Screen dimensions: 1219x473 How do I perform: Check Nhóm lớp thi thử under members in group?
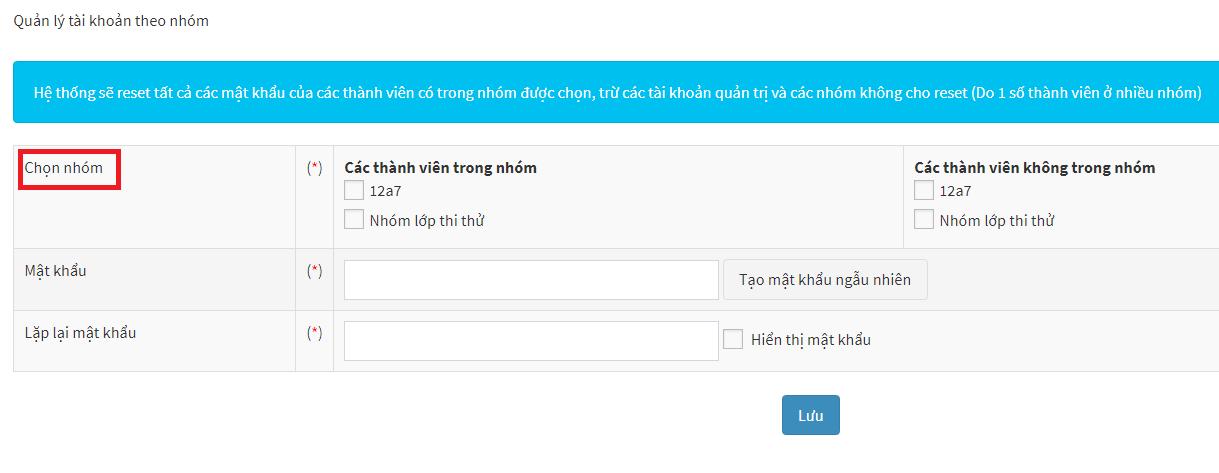coord(354,219)
